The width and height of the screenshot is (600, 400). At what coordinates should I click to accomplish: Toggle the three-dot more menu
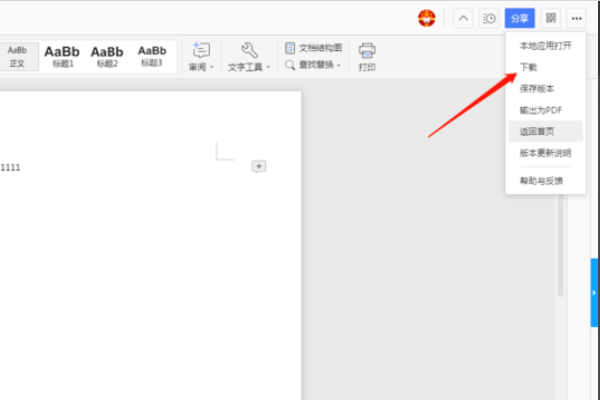577,18
